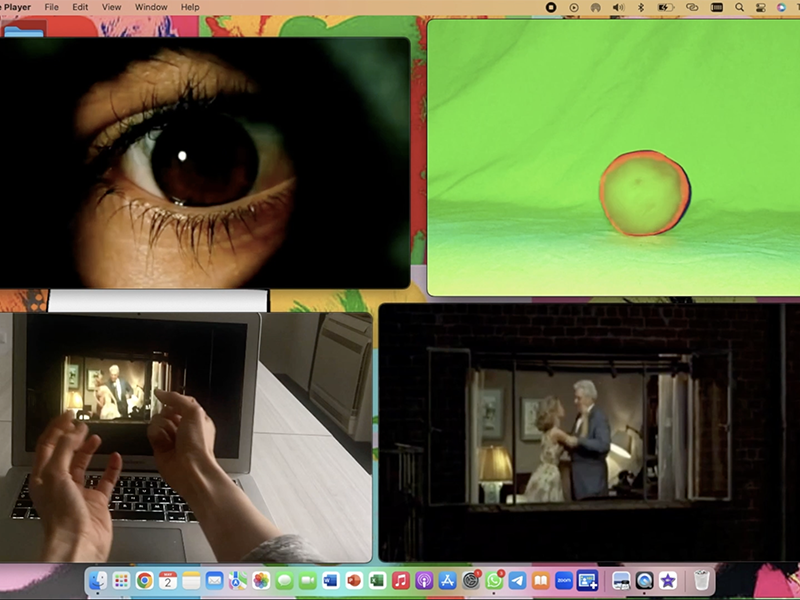
Task: Select the green screen ball video window
Action: click(613, 158)
